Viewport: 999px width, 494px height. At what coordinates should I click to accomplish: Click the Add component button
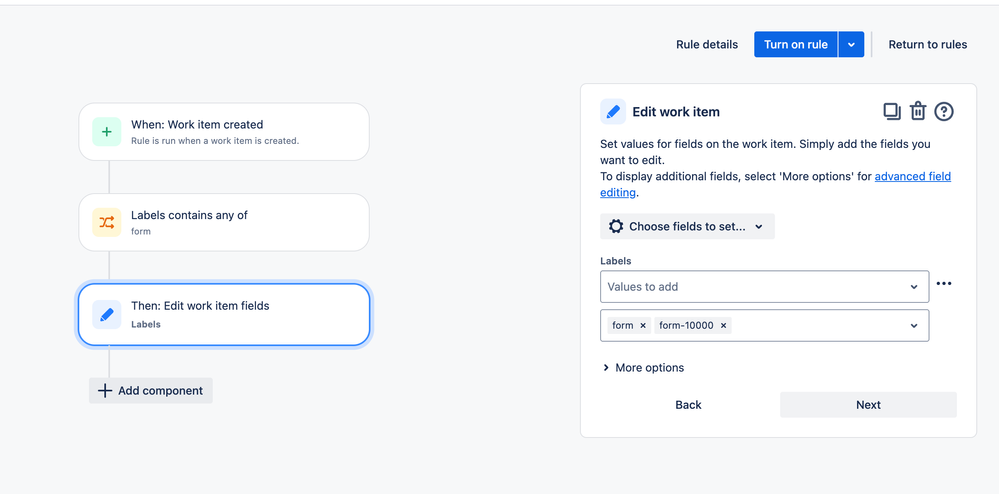pos(150,391)
